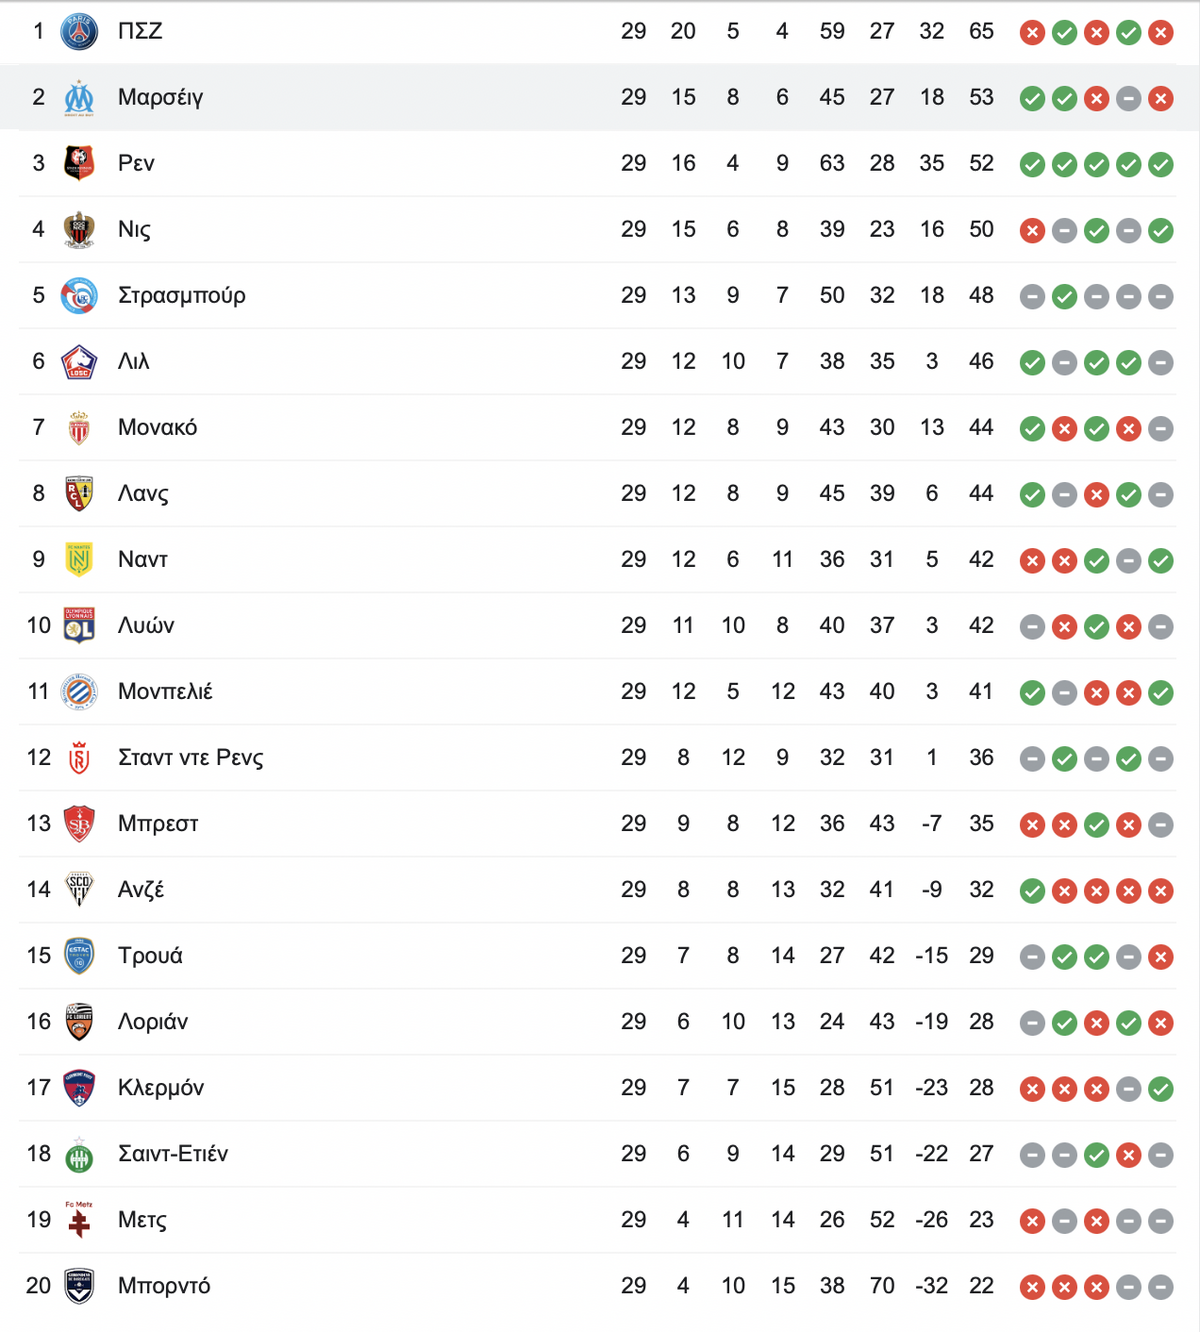Open Κλερμόν's latest green win indicator
This screenshot has height=1332, width=1200.
pyautogui.click(x=1161, y=1089)
